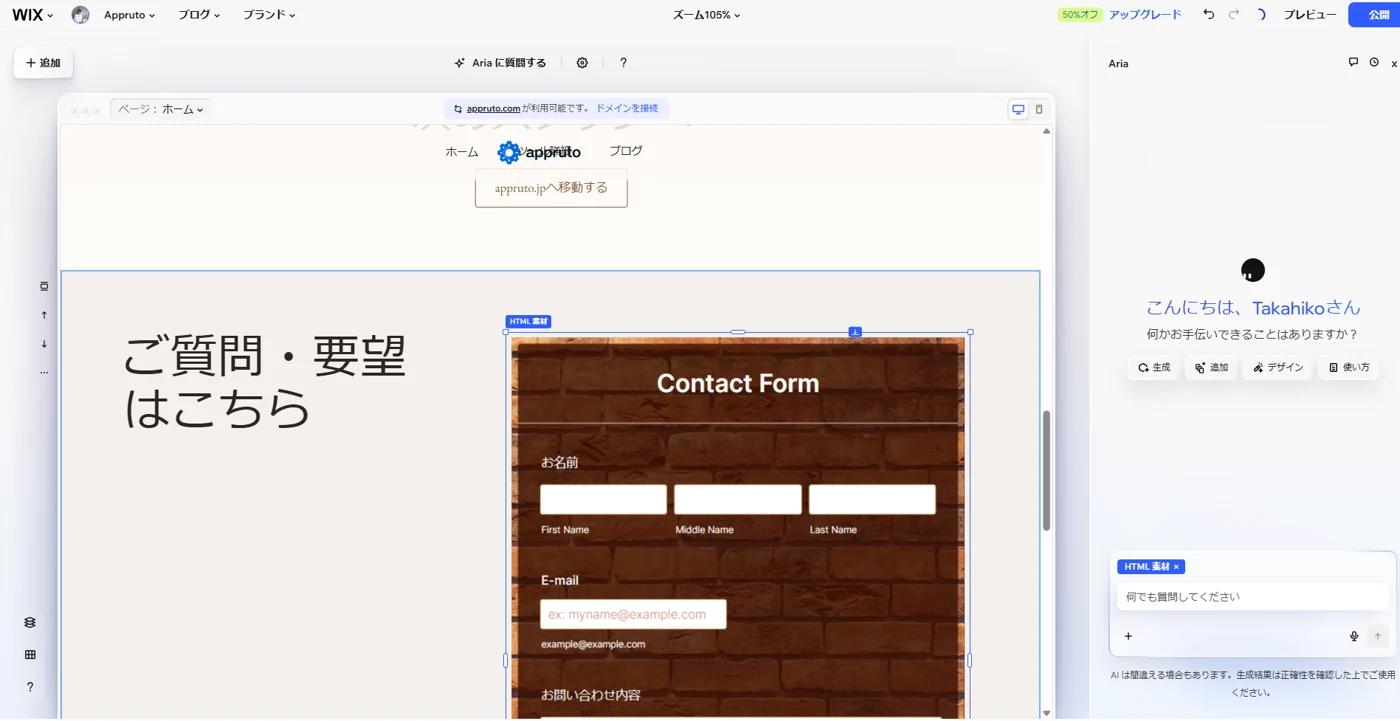This screenshot has height=721, width=1400.
Task: Open the ズーム105% zoom dropdown
Action: tap(707, 15)
